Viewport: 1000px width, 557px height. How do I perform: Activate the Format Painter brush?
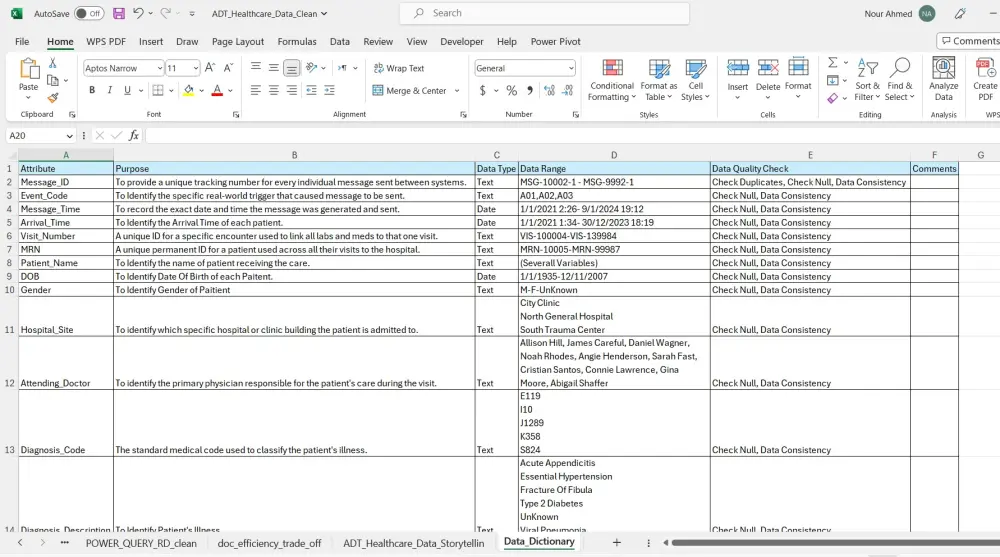(x=52, y=98)
